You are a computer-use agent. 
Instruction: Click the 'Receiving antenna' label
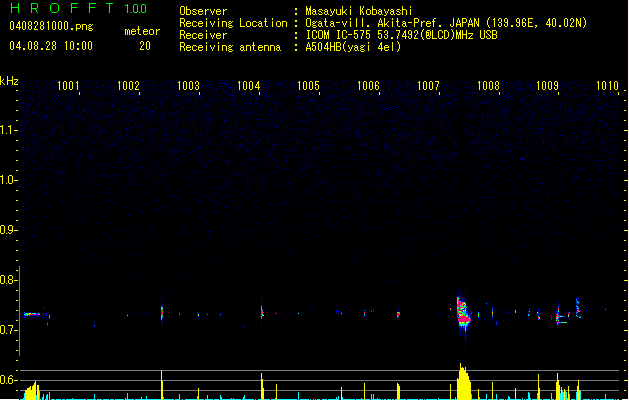click(x=230, y=47)
